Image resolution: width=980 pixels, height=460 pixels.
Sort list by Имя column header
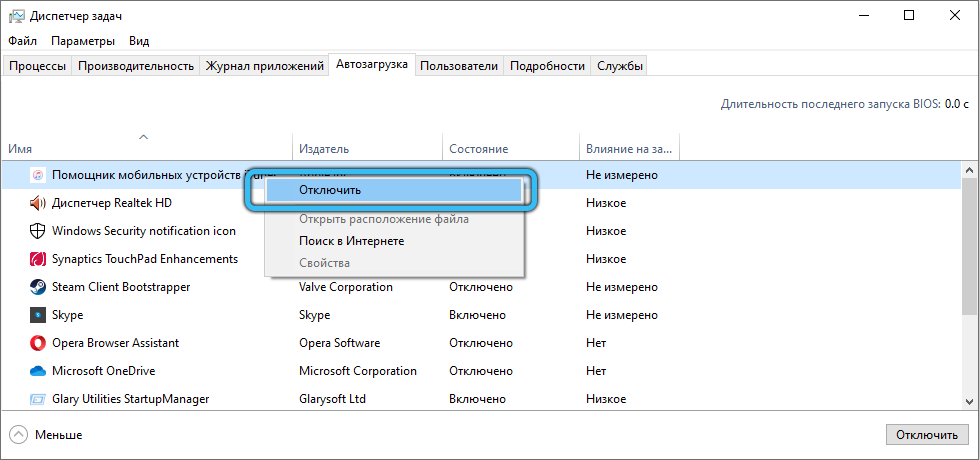[x=145, y=148]
